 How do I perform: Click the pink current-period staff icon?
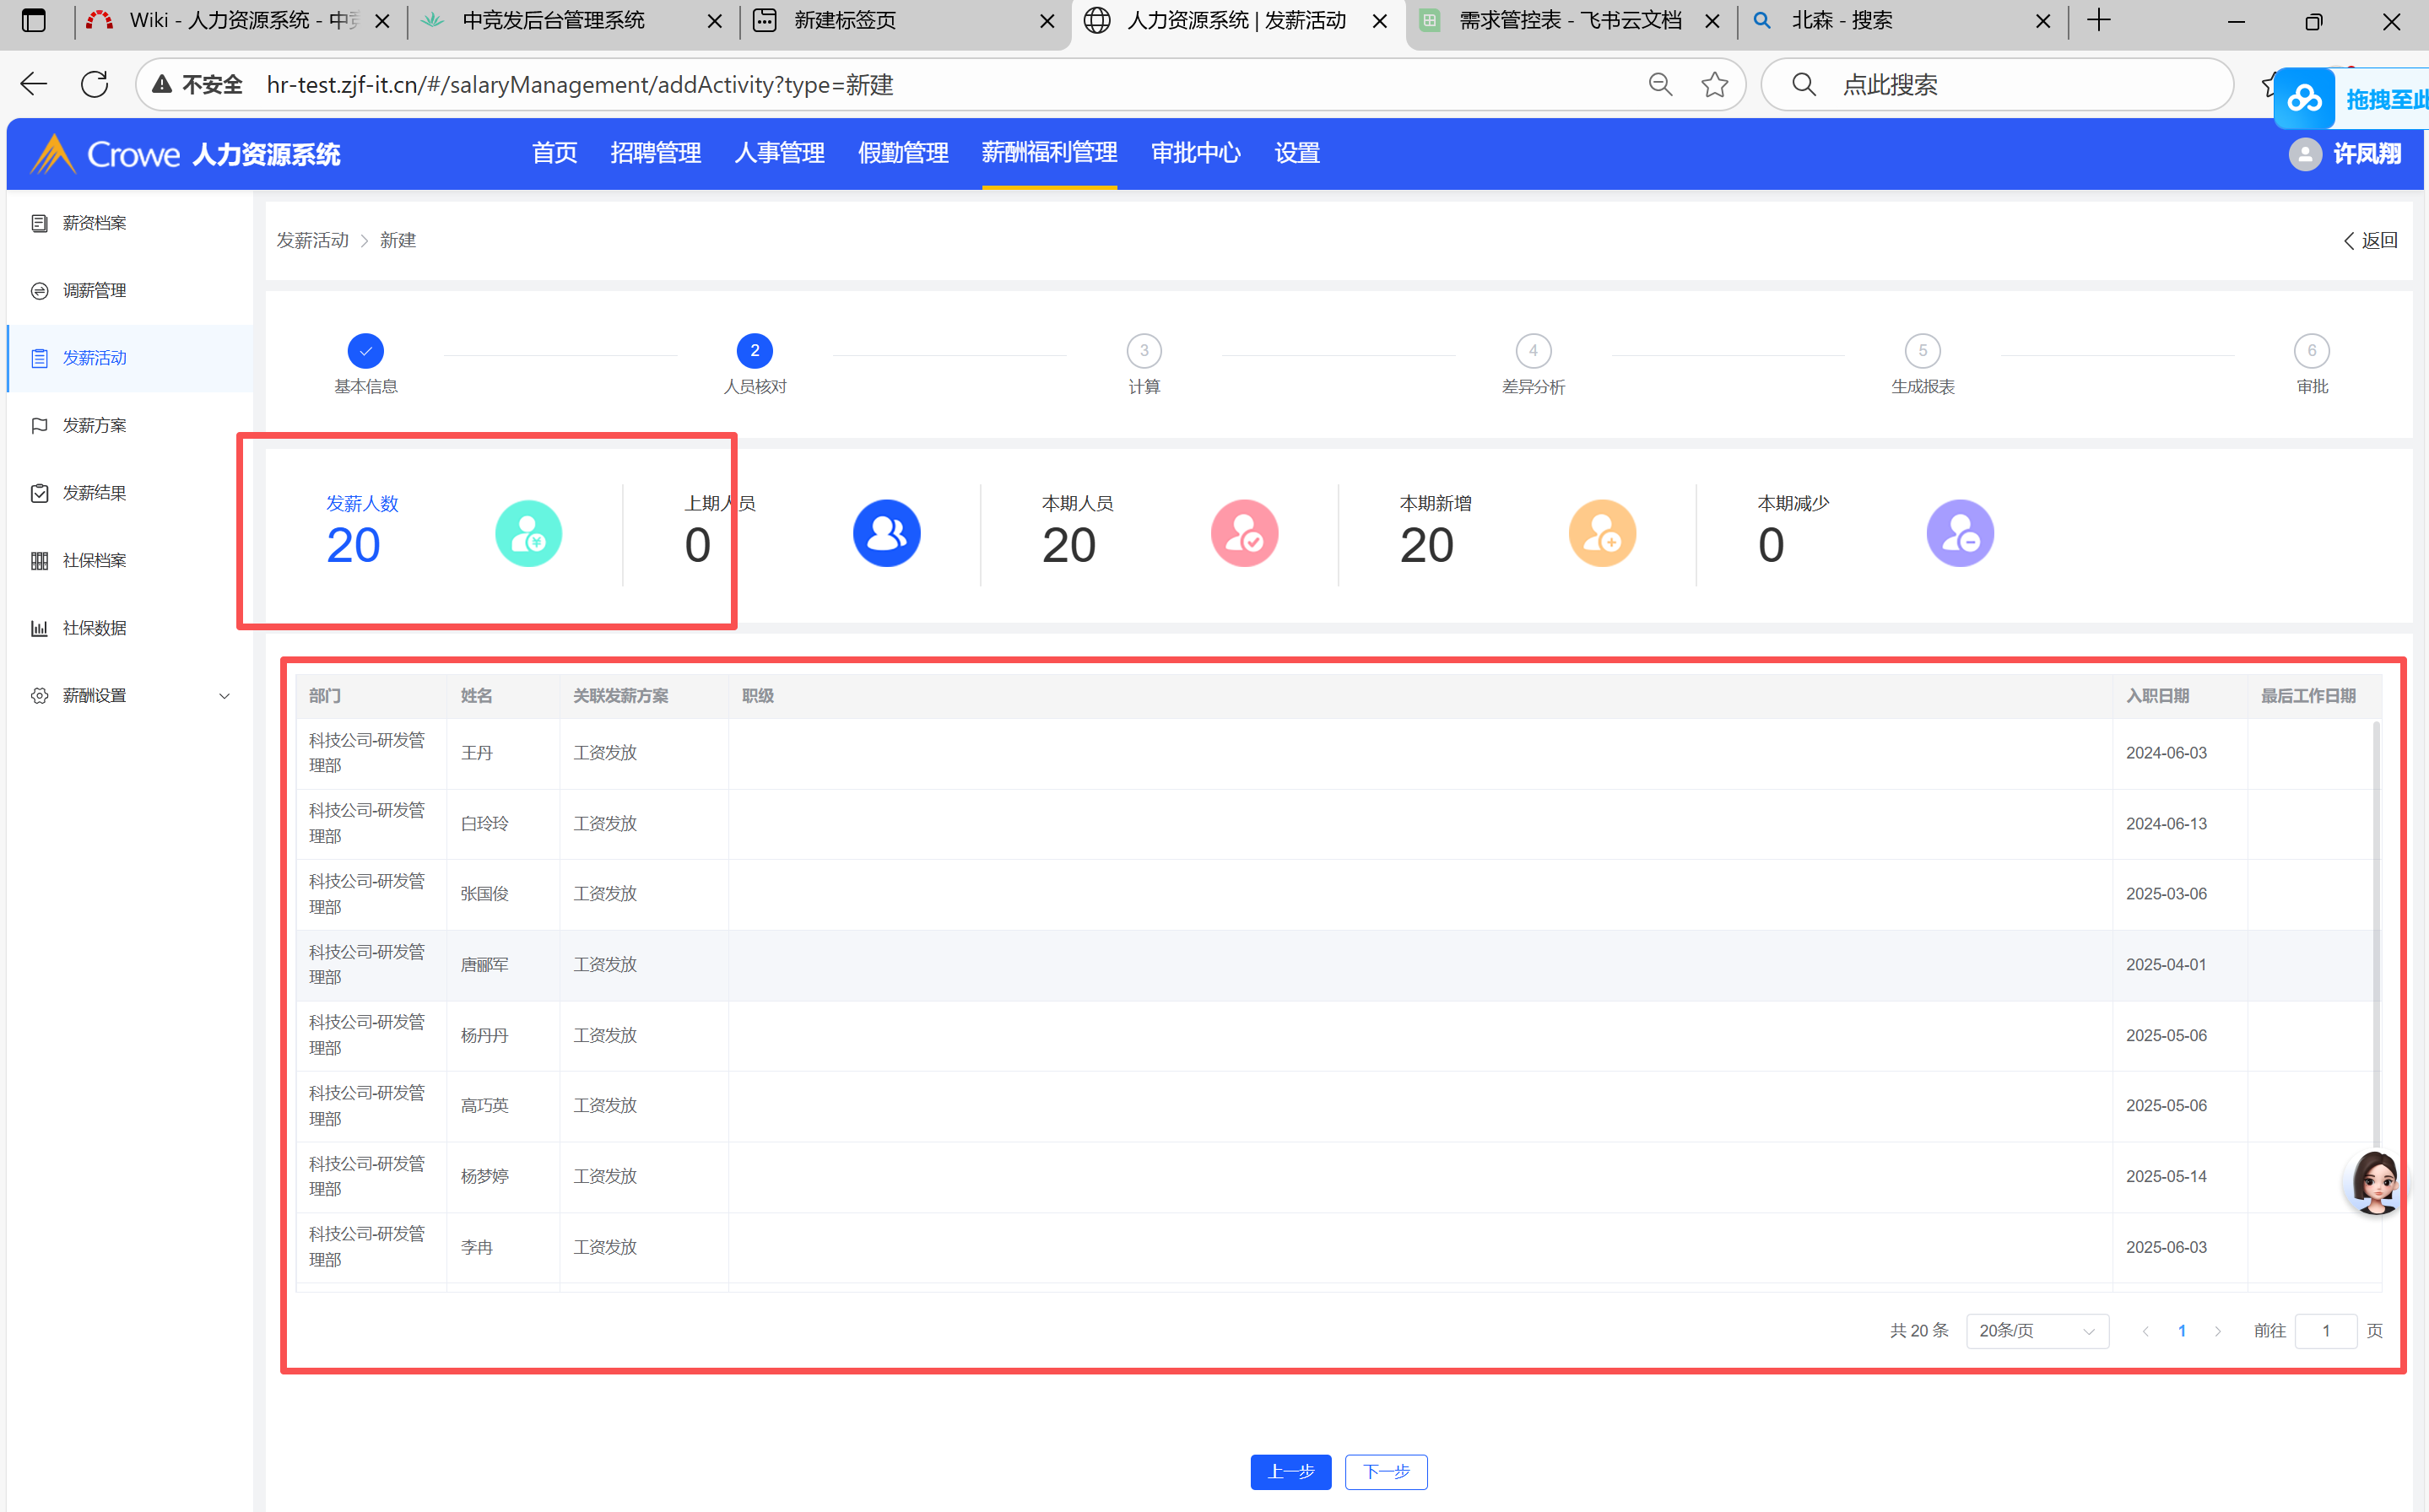click(1244, 533)
